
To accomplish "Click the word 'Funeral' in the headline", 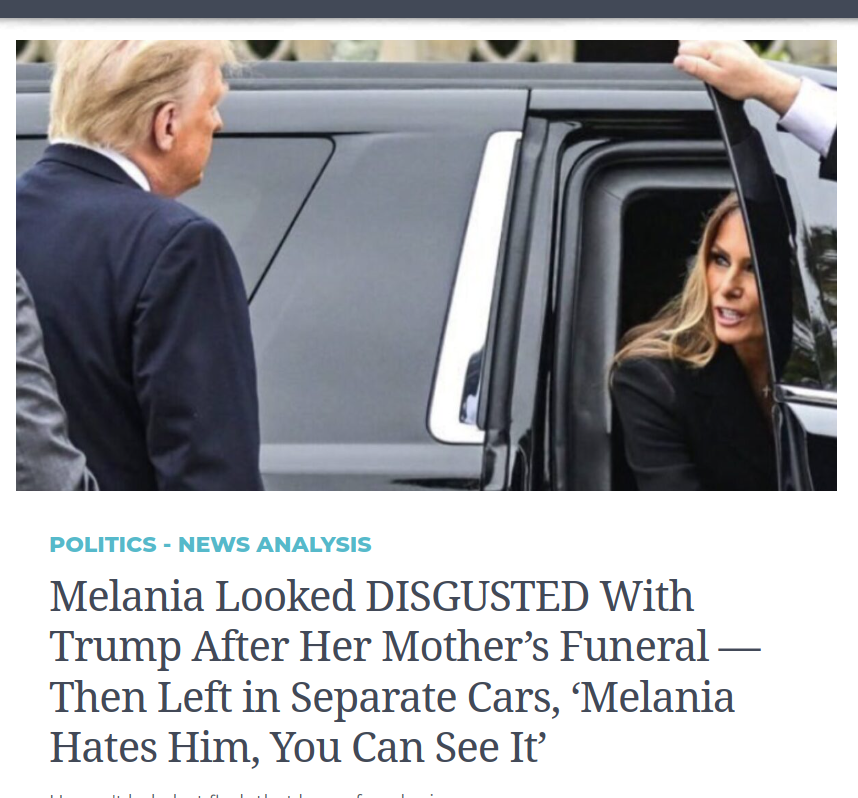I will (x=634, y=646).
